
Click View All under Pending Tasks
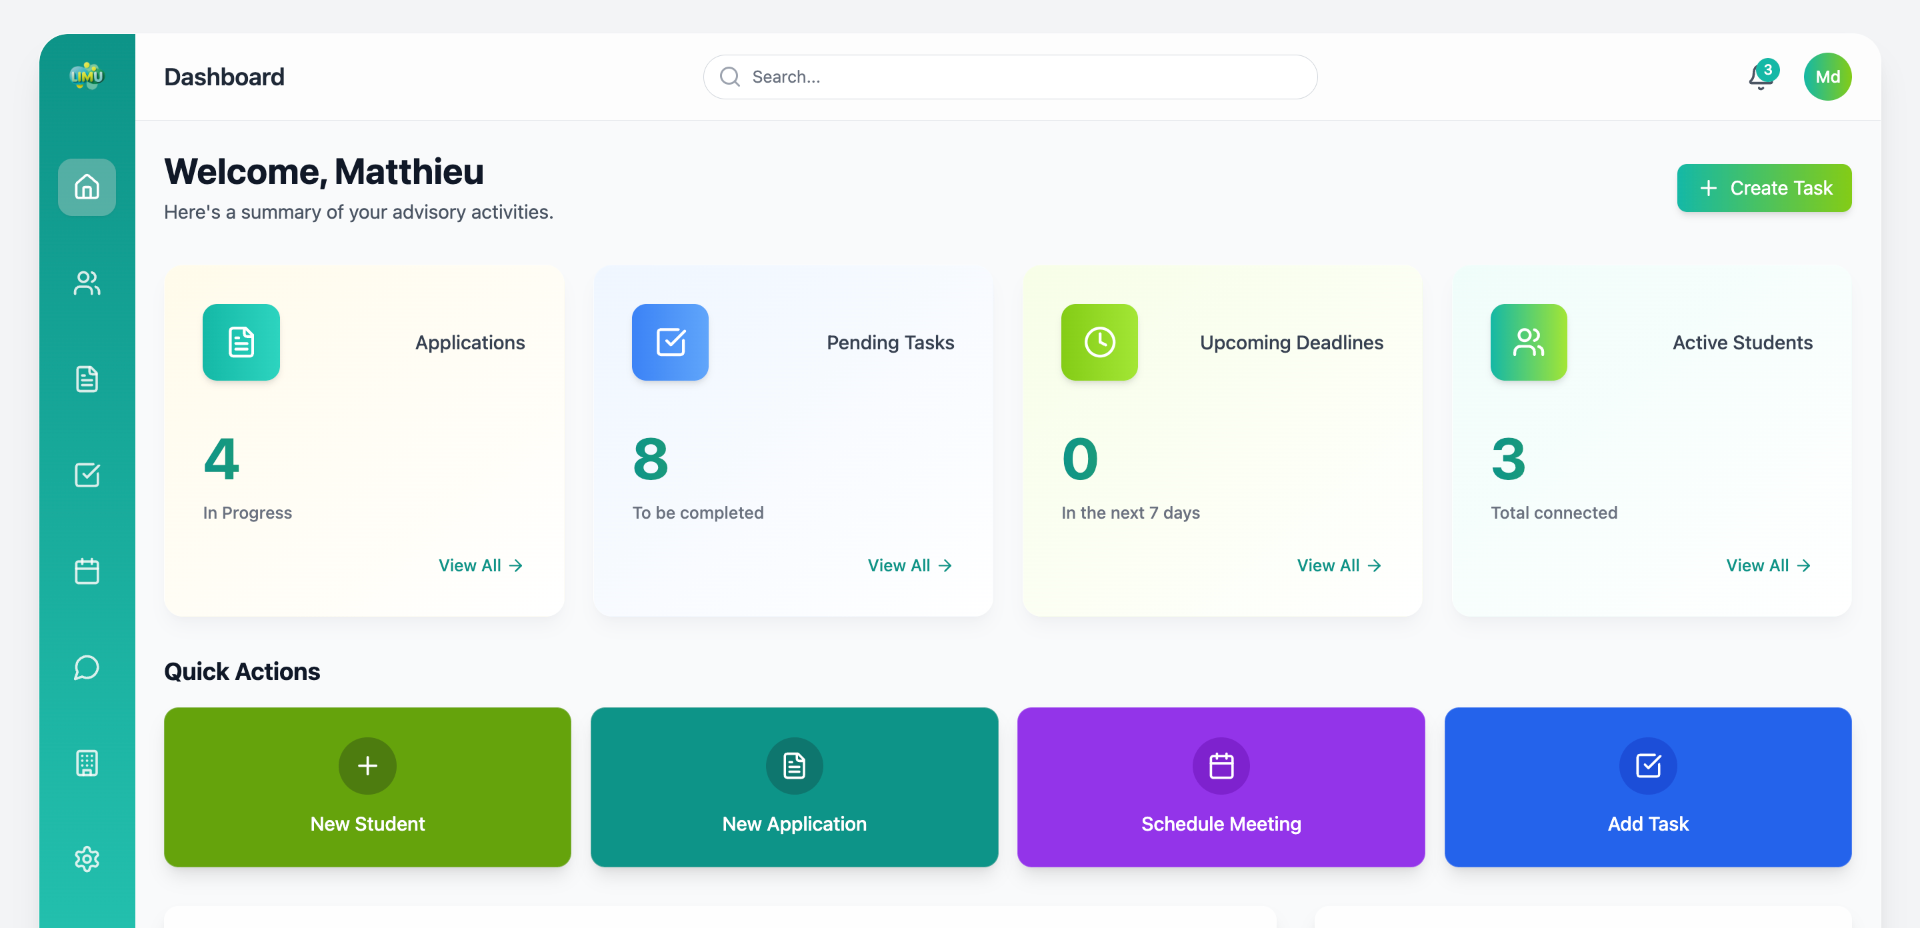point(909,565)
